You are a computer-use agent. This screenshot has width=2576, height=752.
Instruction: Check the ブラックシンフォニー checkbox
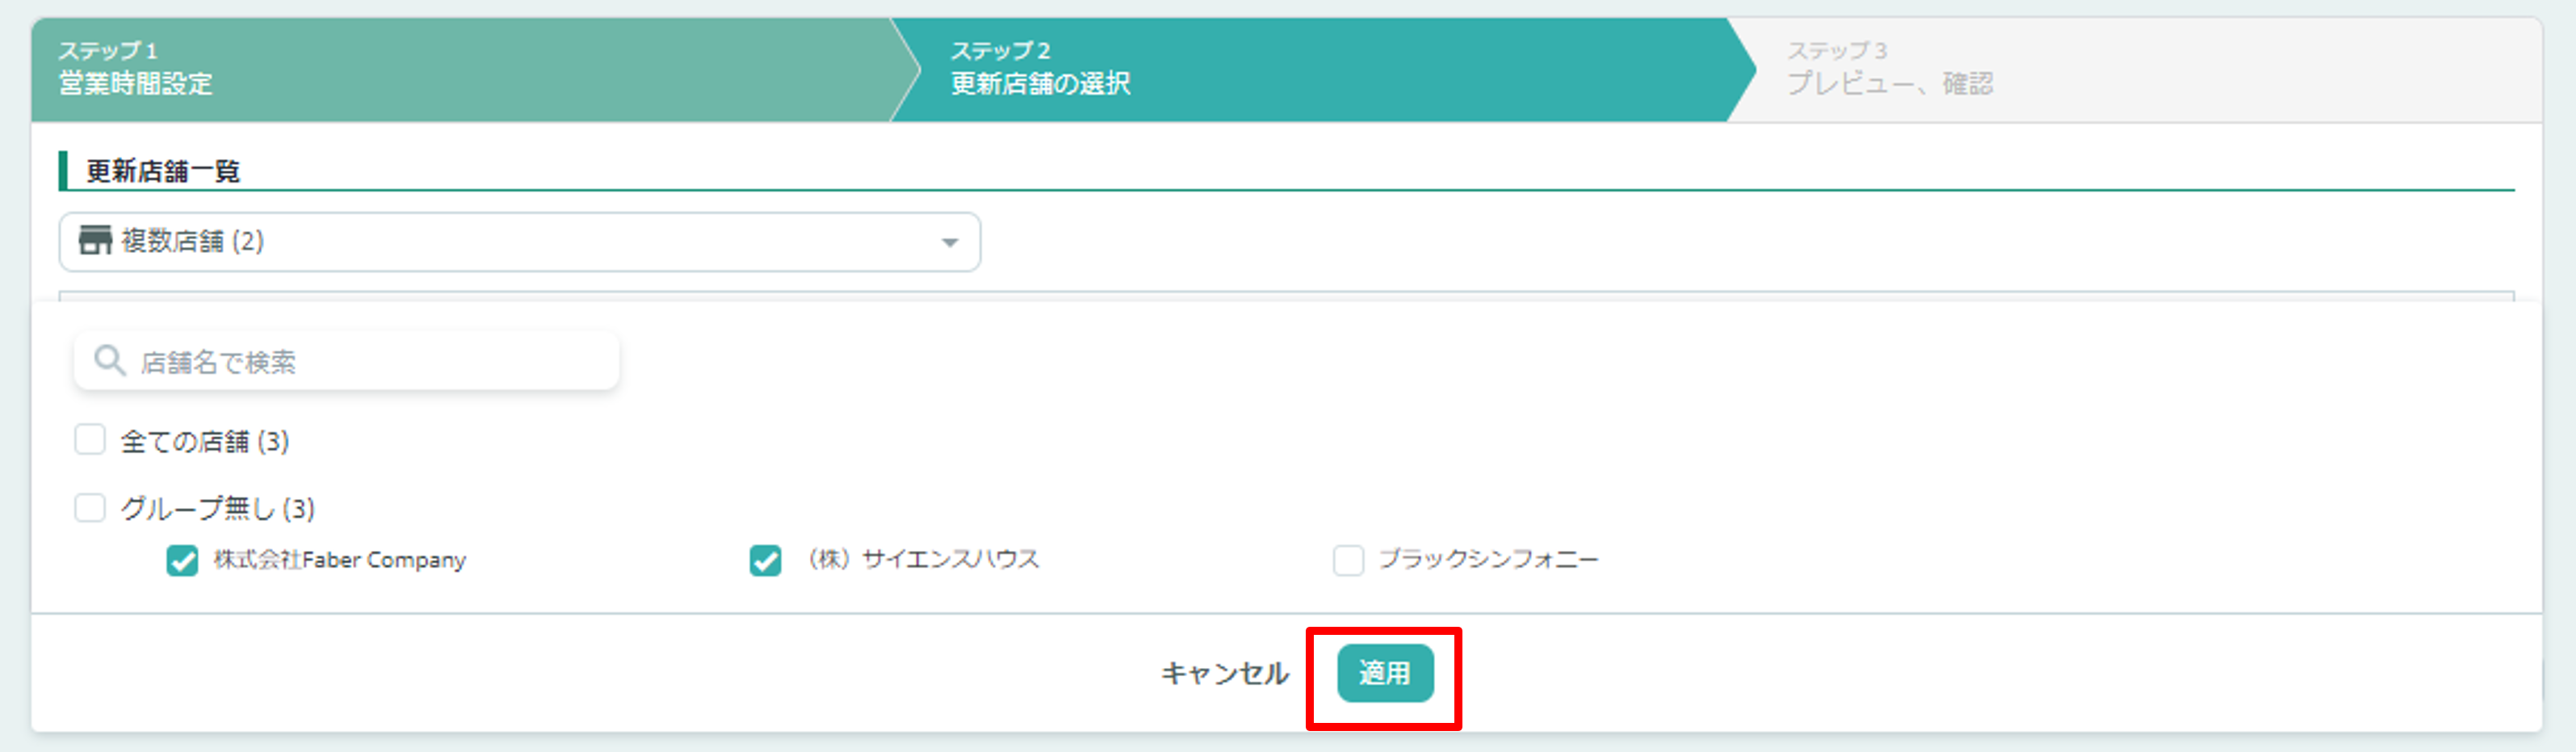tap(1348, 560)
